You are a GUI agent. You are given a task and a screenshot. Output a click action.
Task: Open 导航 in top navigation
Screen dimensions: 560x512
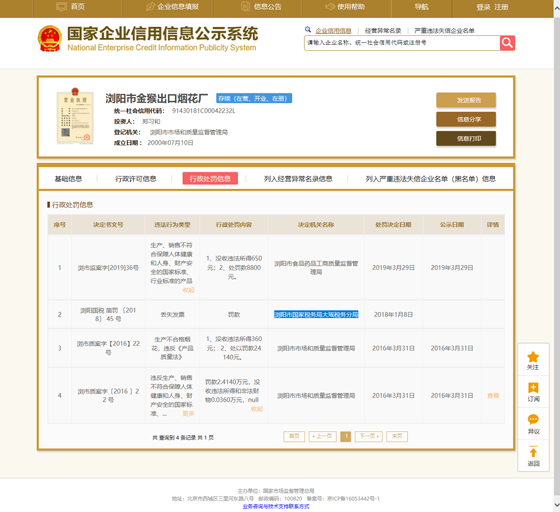421,6
